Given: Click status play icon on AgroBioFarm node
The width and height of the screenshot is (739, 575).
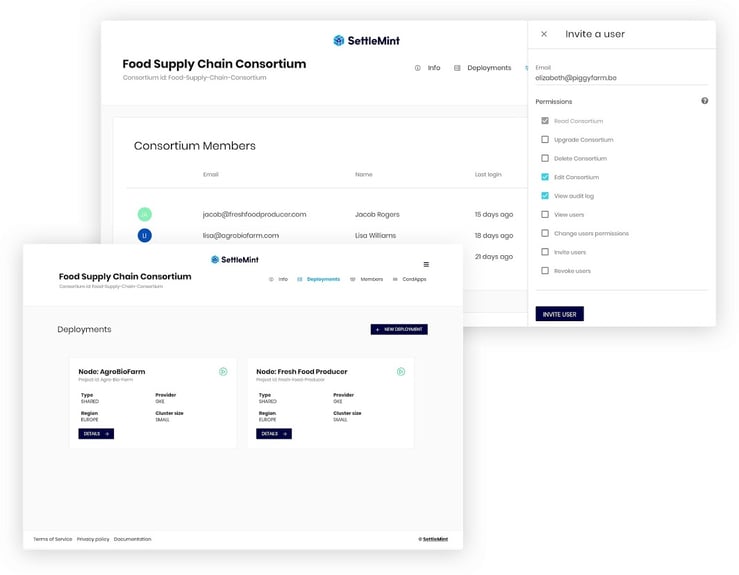Looking at the screenshot, I should tap(223, 372).
